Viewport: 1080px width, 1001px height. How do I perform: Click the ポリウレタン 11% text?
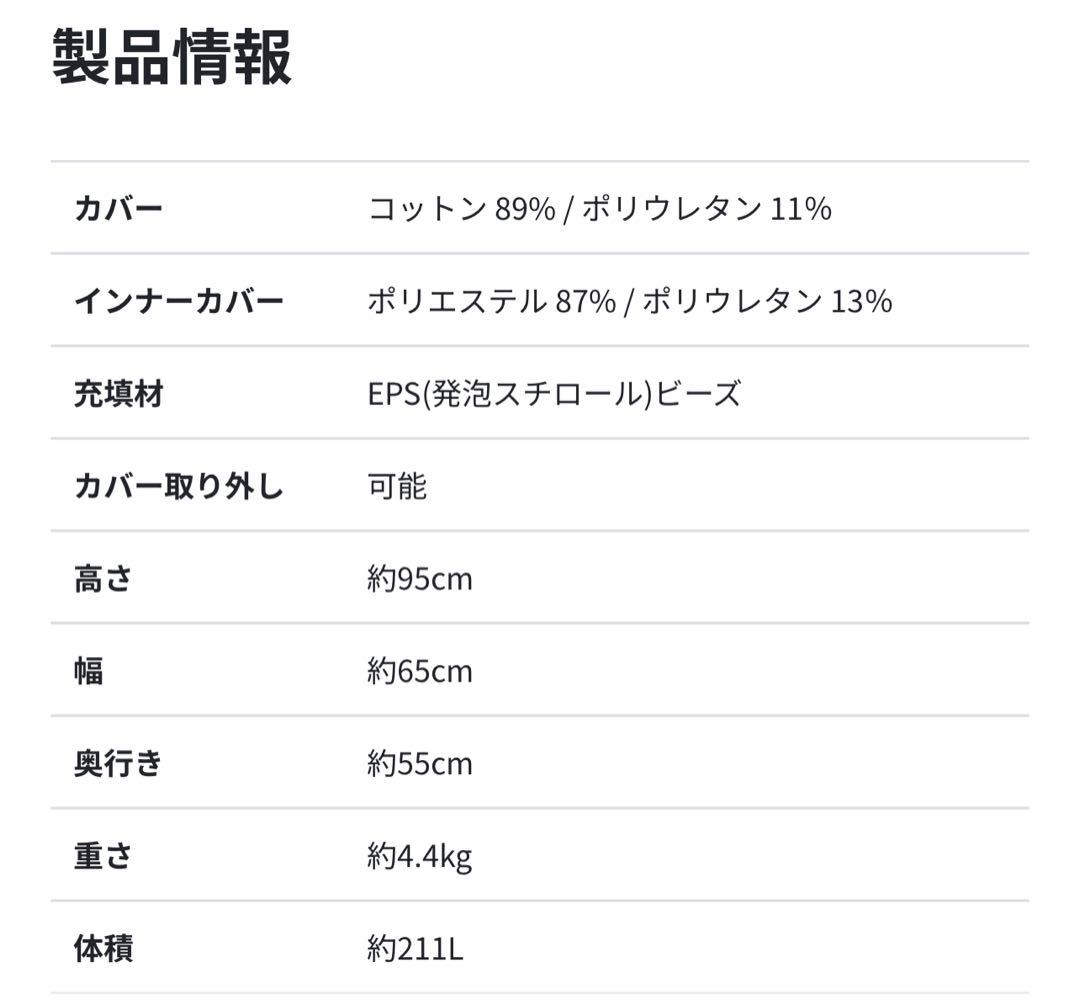[706, 209]
